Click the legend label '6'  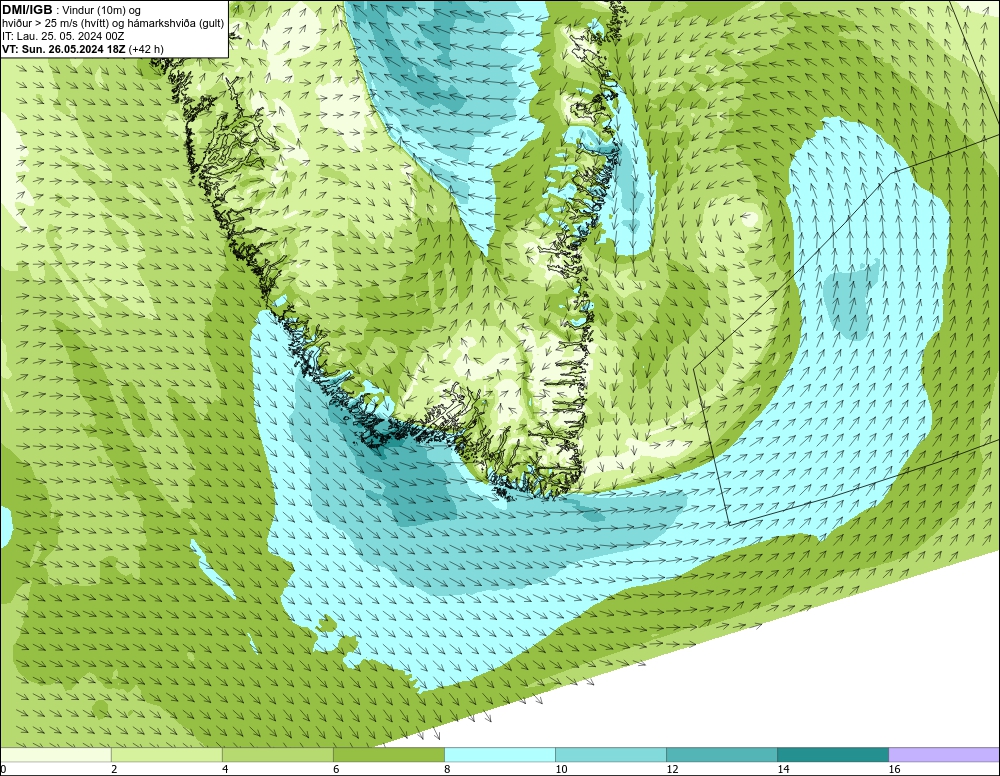pos(336,770)
